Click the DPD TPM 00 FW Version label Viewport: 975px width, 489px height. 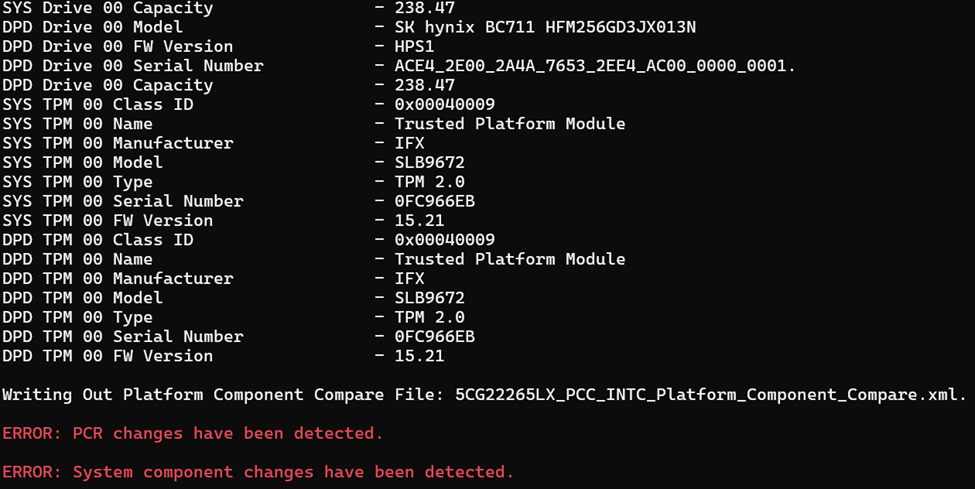pyautogui.click(x=108, y=356)
